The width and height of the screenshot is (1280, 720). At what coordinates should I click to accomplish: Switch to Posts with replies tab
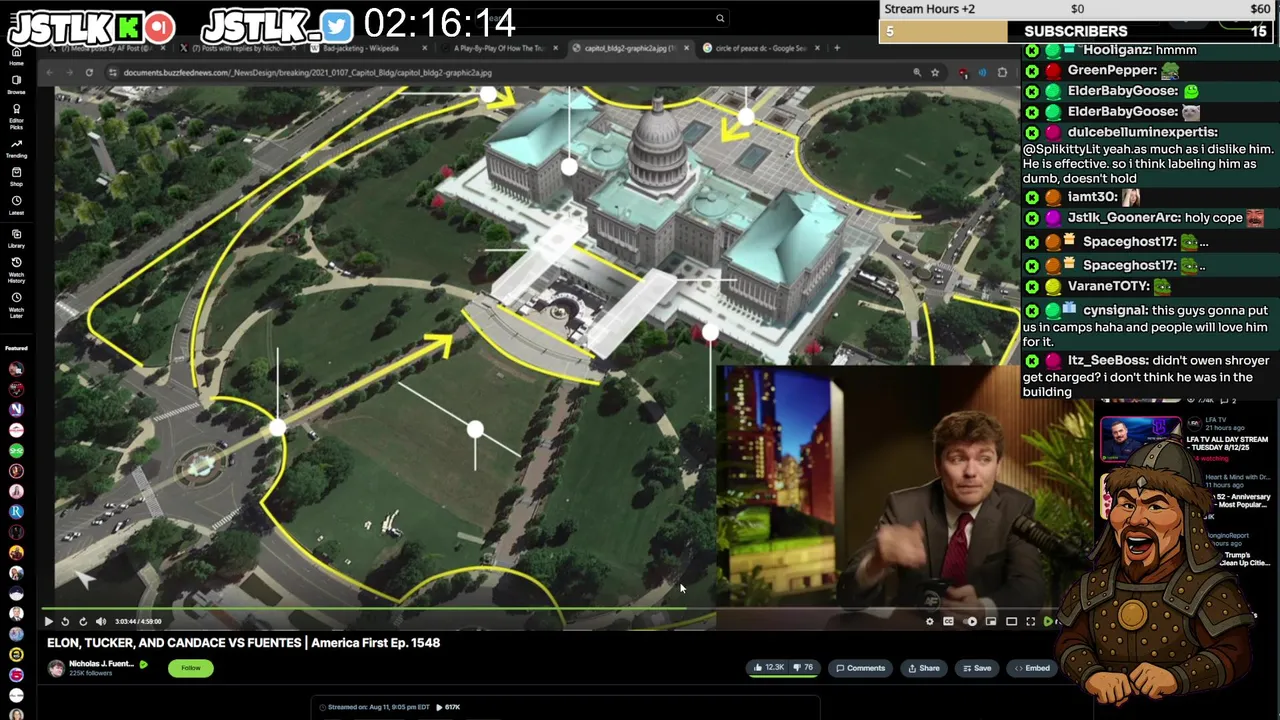tap(240, 48)
